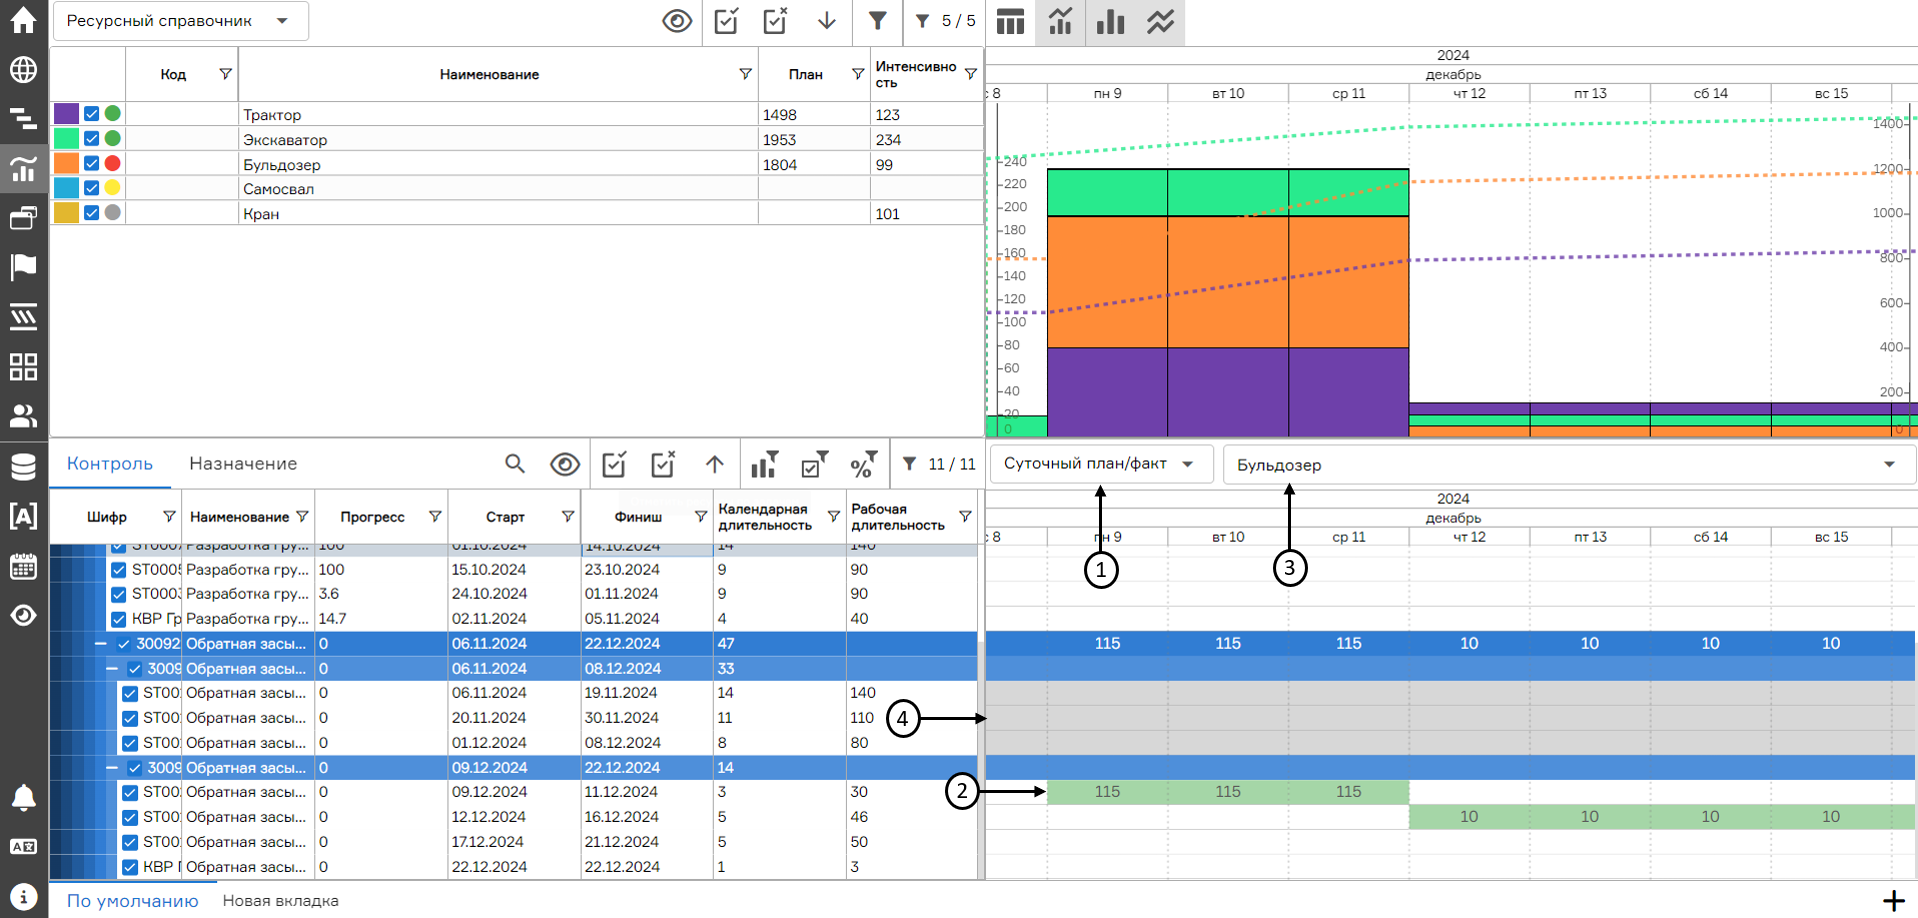Sort by the Старт column header
Image resolution: width=1918 pixels, height=918 pixels.
tap(505, 517)
